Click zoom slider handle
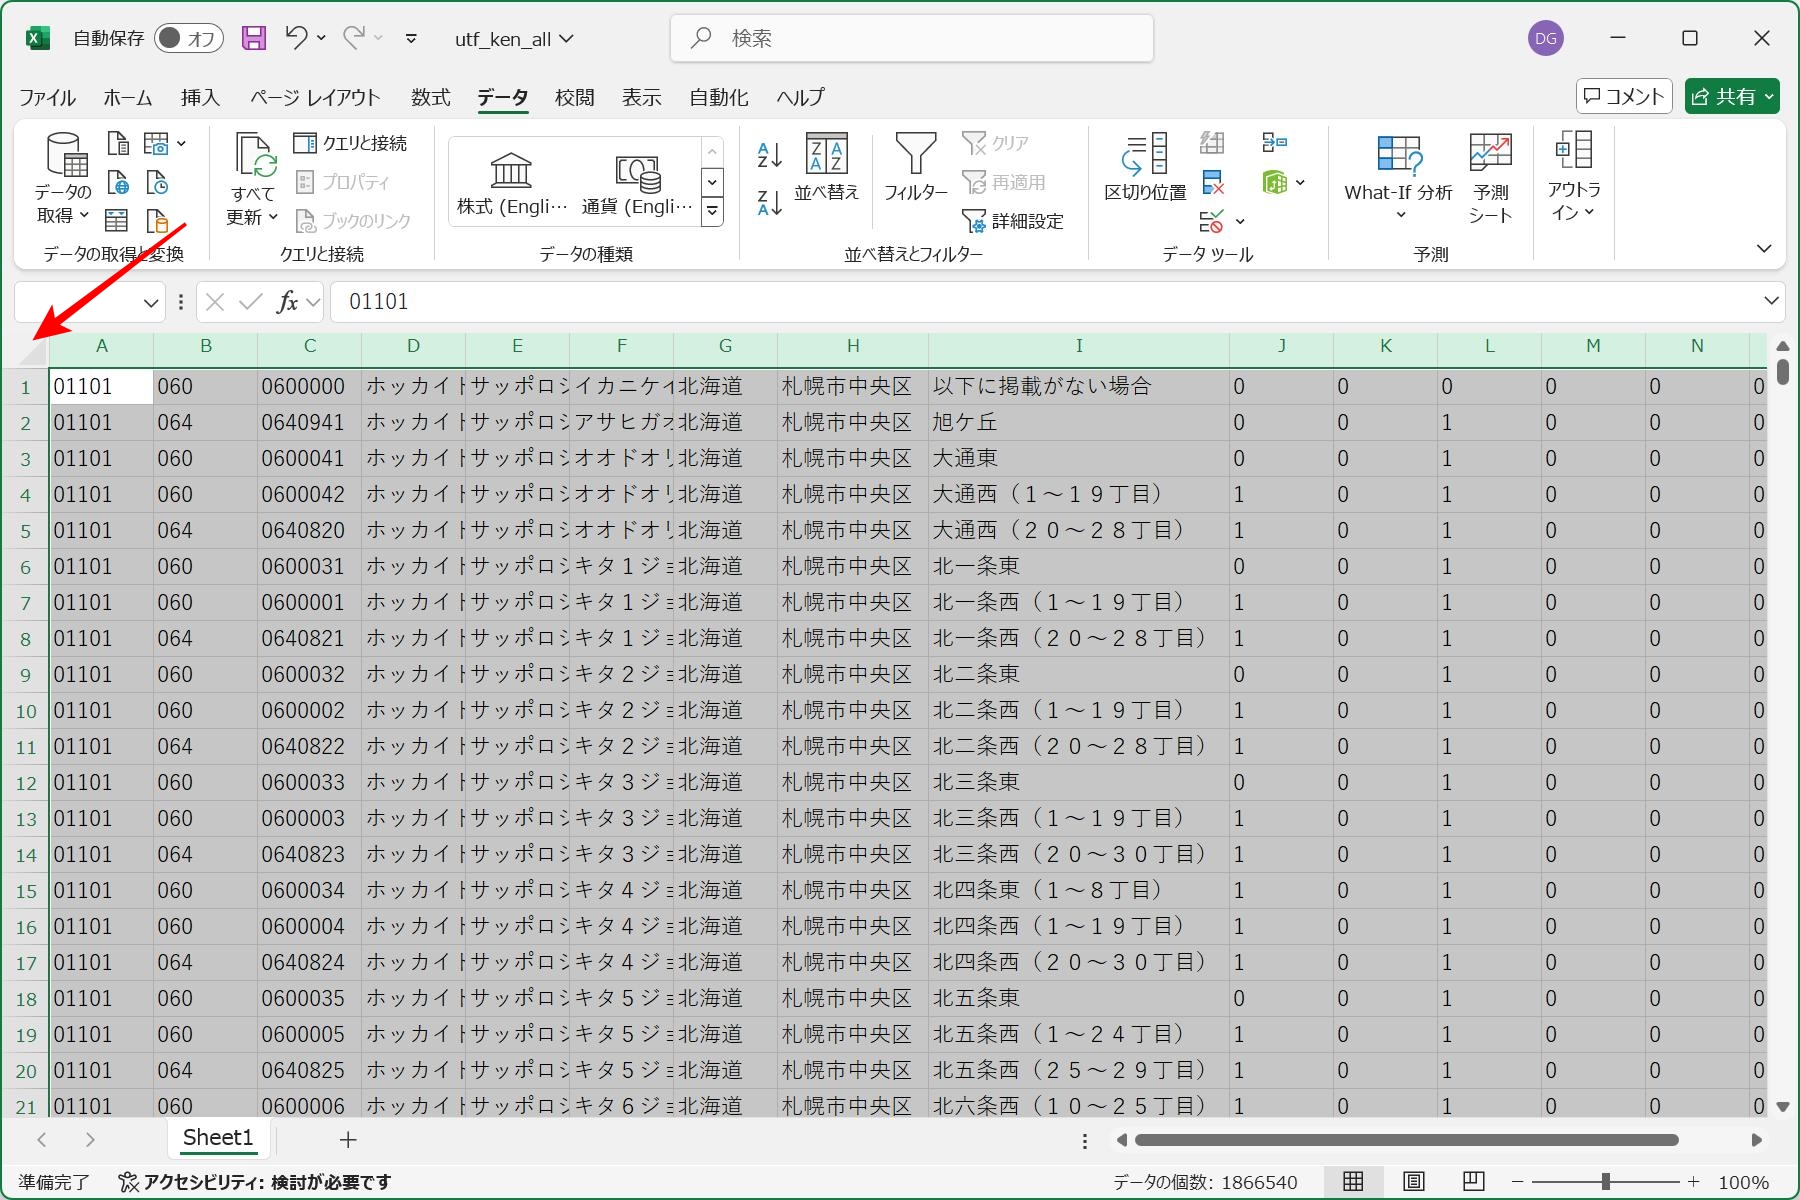Viewport: 1800px width, 1200px height. pos(1605,1182)
